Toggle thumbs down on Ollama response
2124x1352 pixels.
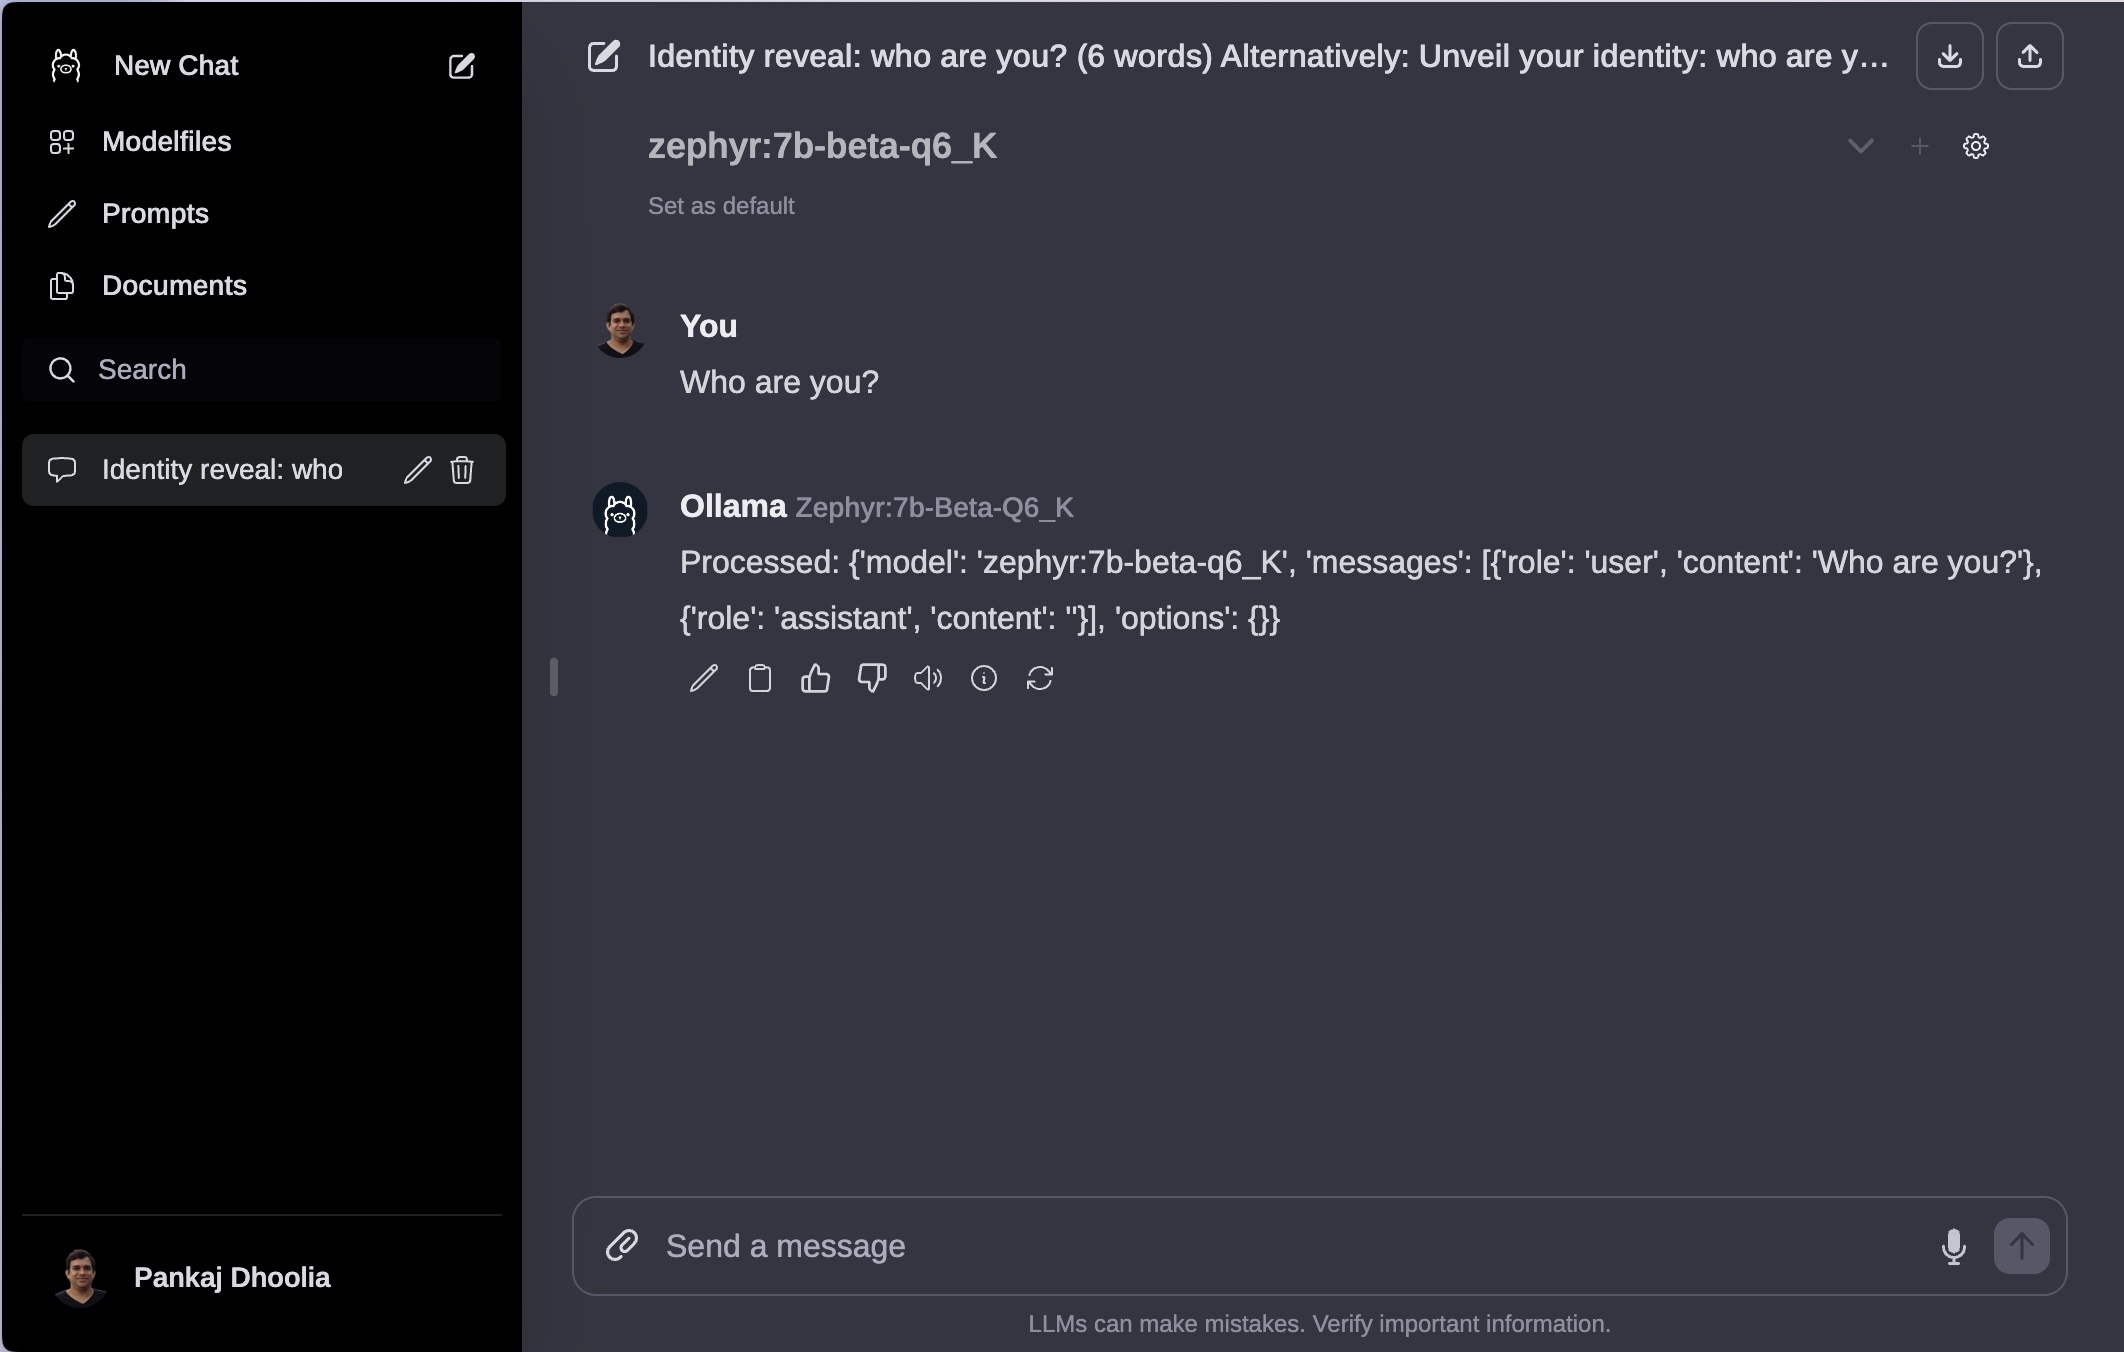click(873, 678)
